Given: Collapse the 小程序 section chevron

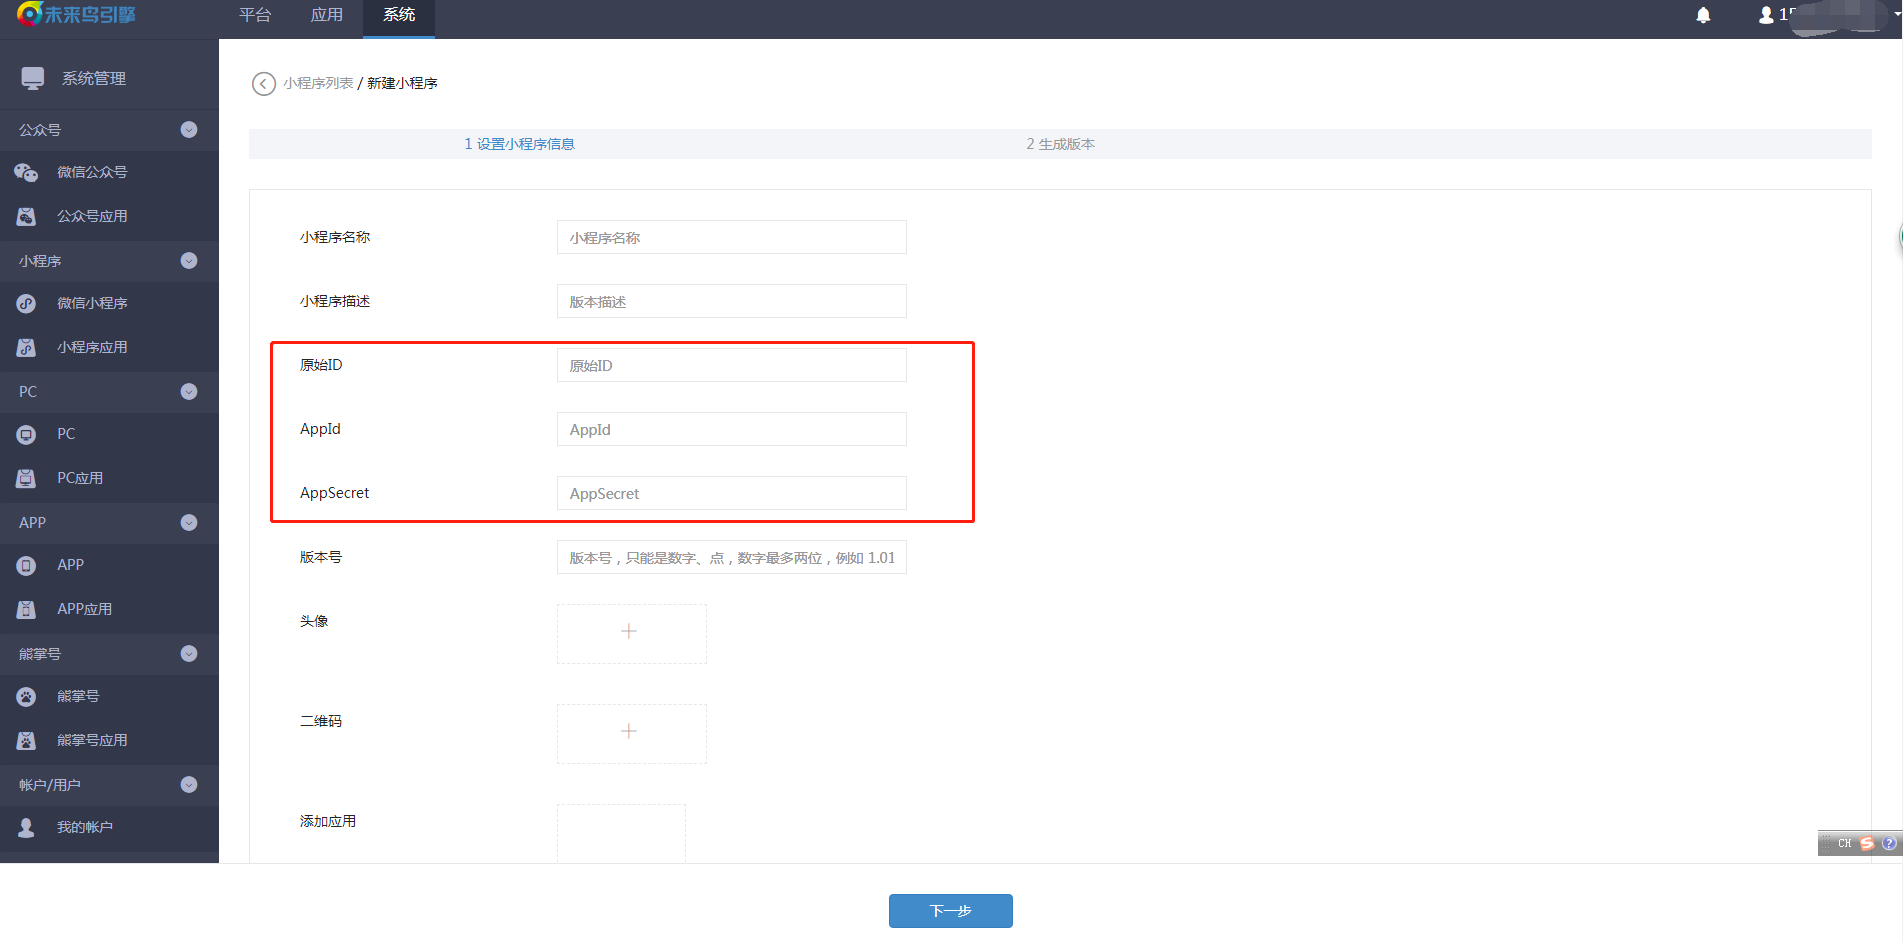Looking at the screenshot, I should 189,261.
